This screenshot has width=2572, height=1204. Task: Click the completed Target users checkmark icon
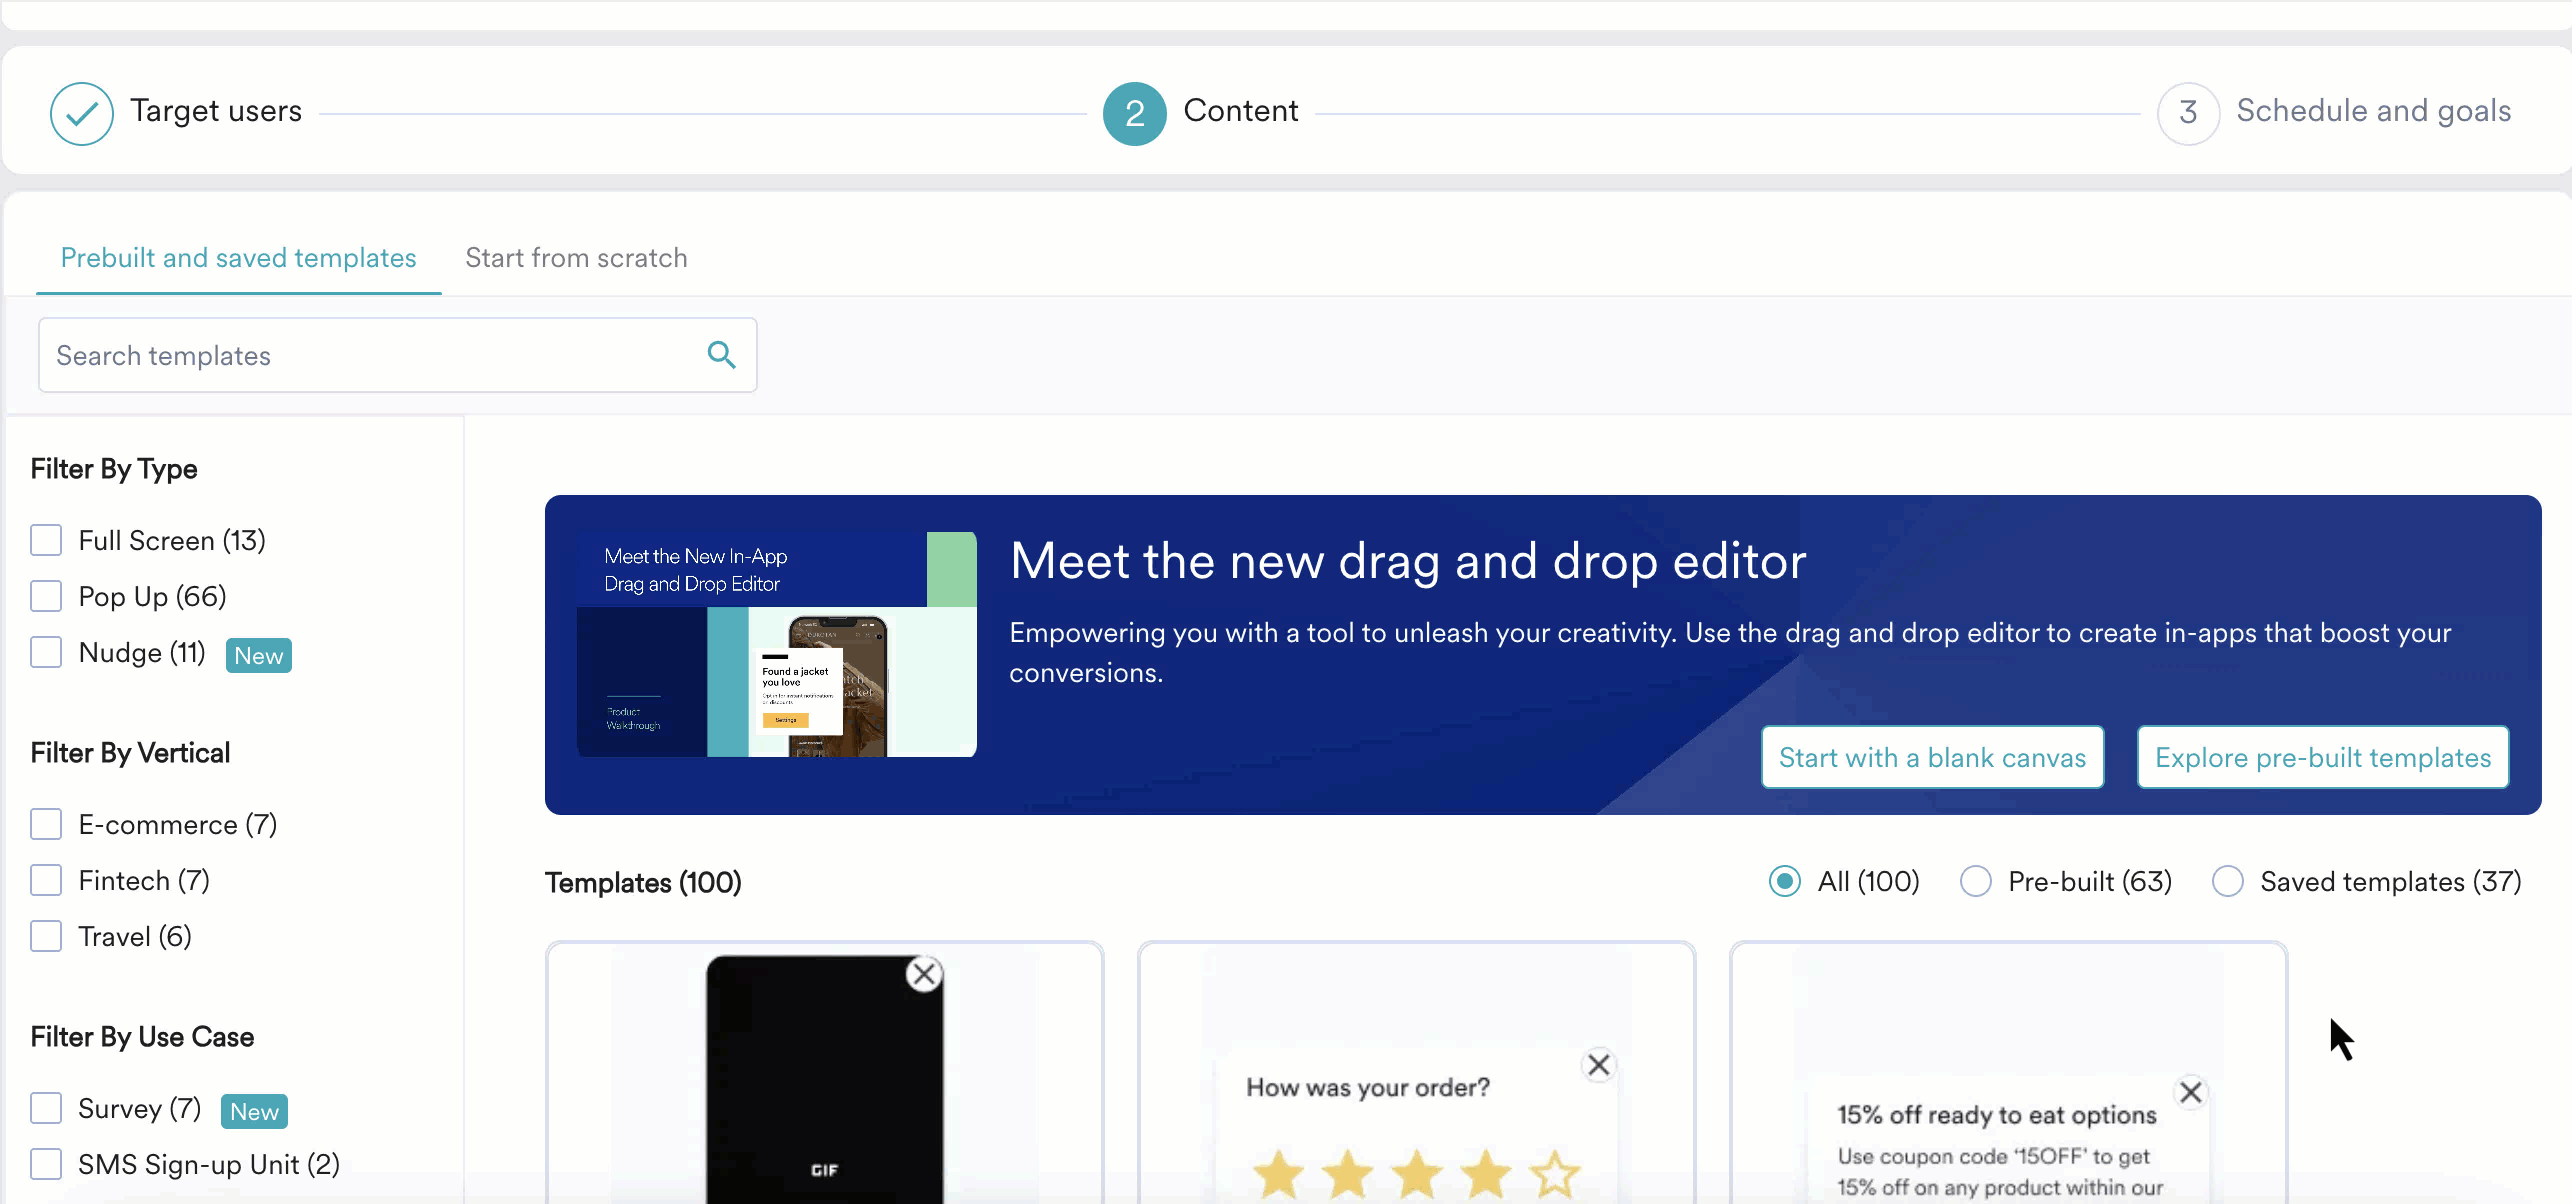[x=81, y=113]
